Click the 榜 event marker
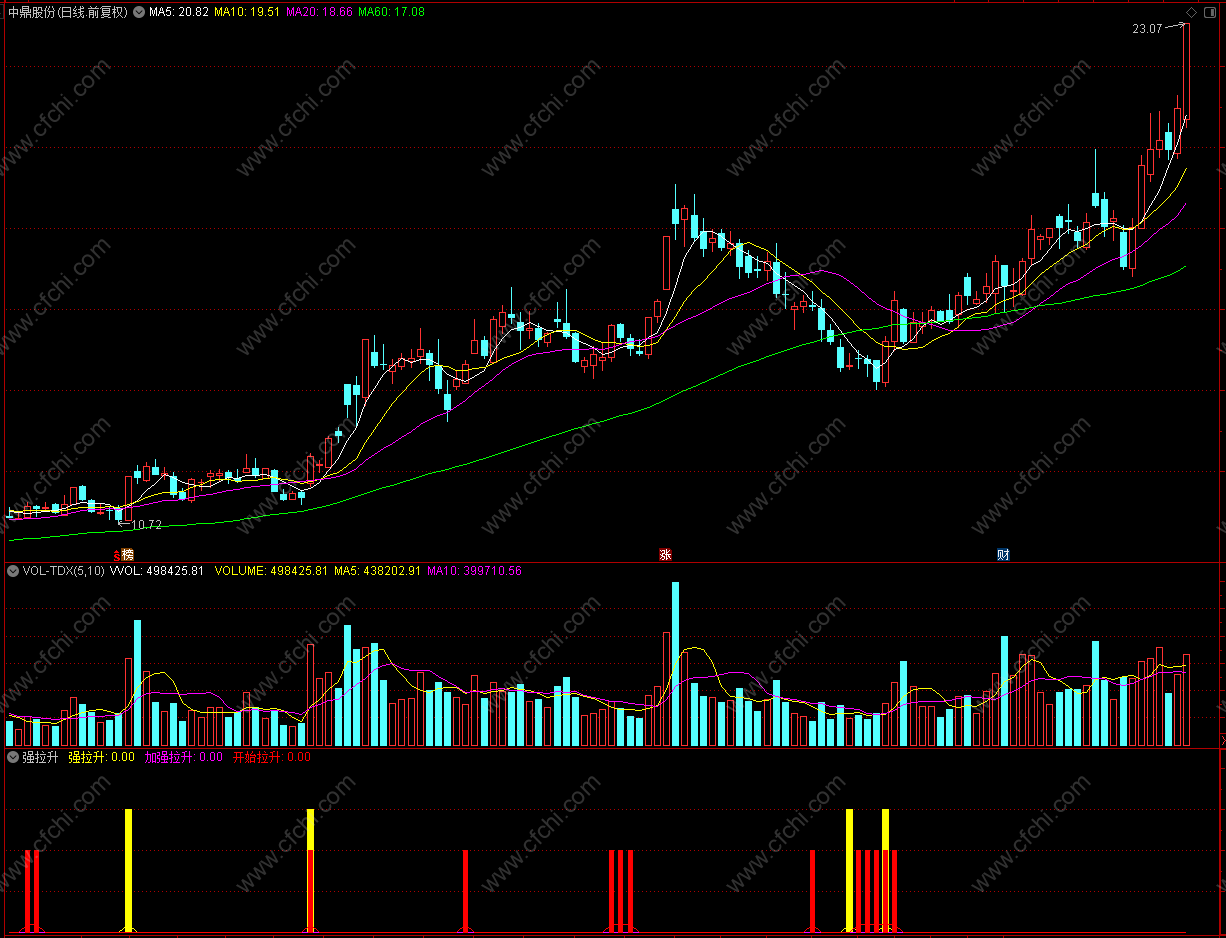The width and height of the screenshot is (1226, 938). pyautogui.click(x=127, y=555)
